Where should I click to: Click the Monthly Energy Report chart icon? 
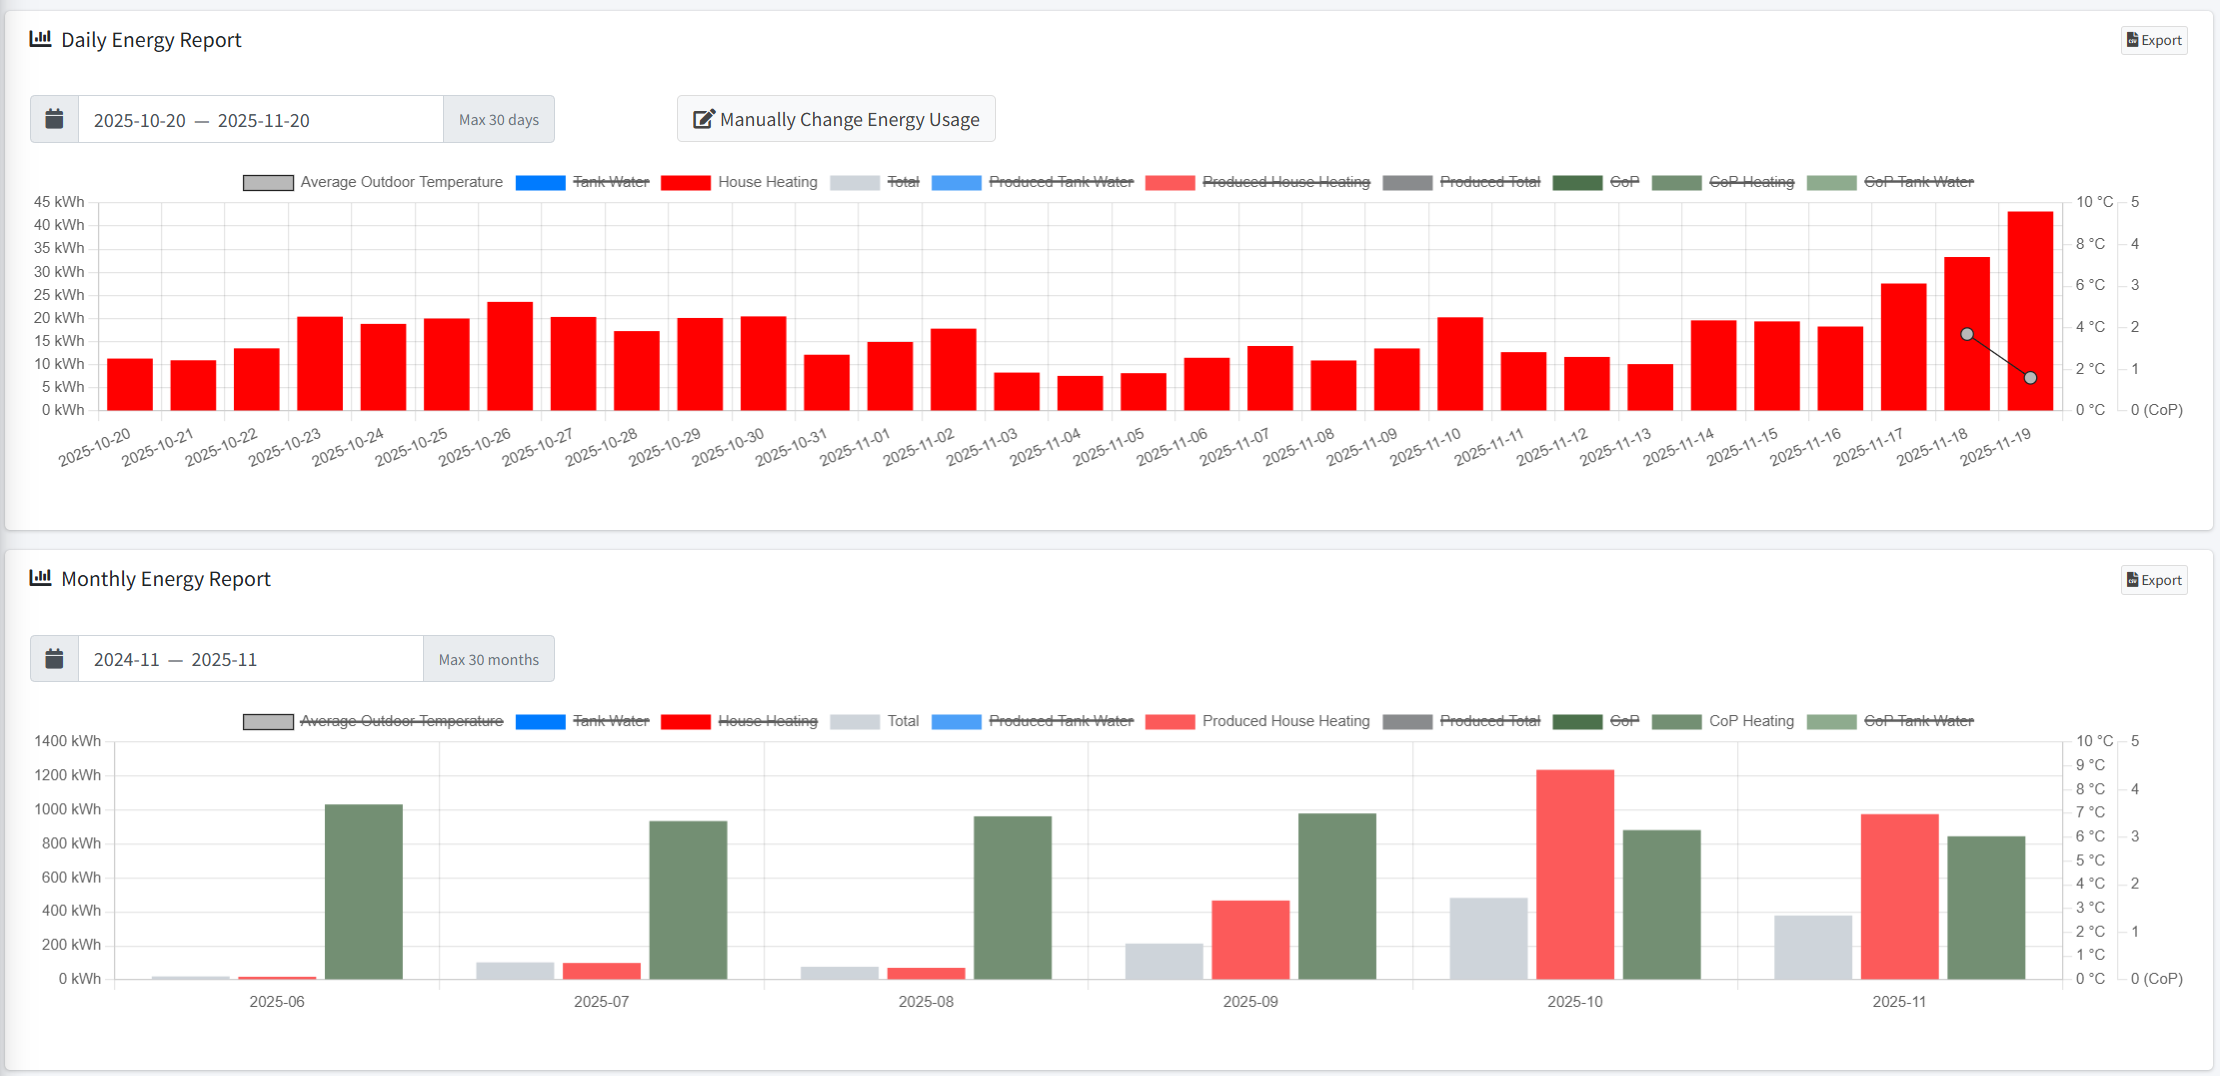40,579
